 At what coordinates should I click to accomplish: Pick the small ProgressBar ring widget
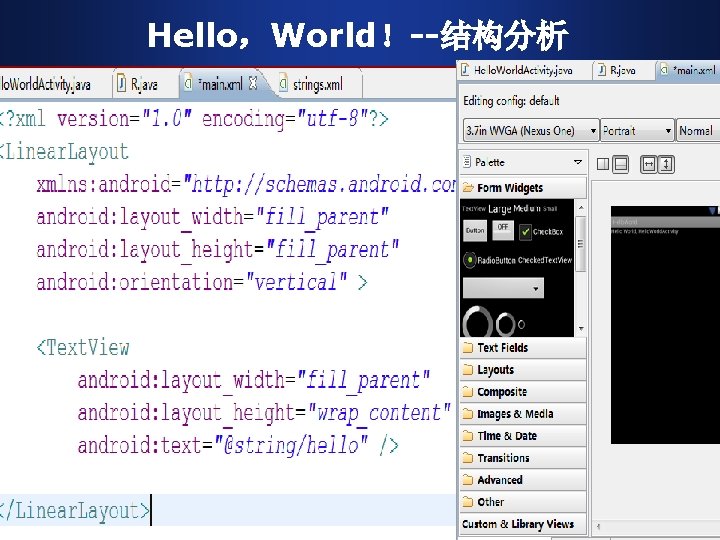click(521, 325)
